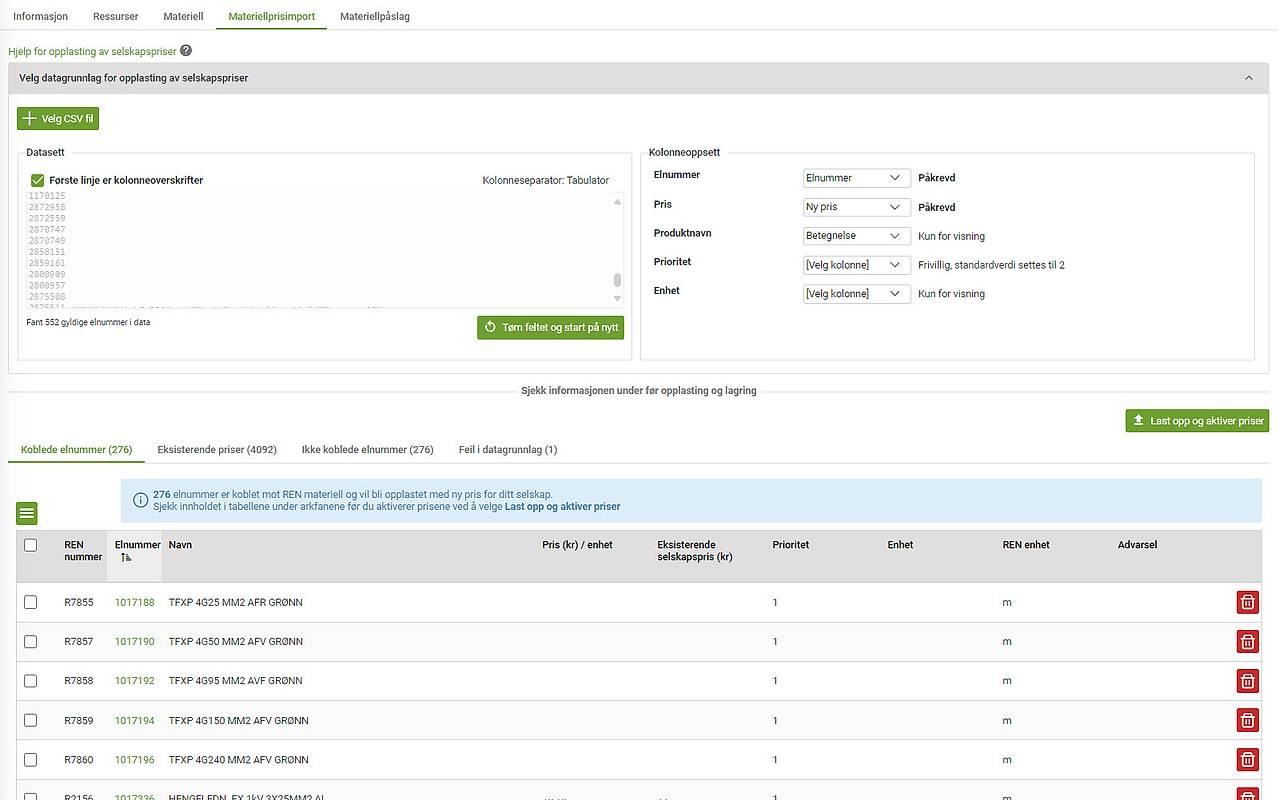Image resolution: width=1283 pixels, height=800 pixels.
Task: Check the row R7857 checkbox
Action: pyautogui.click(x=30, y=641)
